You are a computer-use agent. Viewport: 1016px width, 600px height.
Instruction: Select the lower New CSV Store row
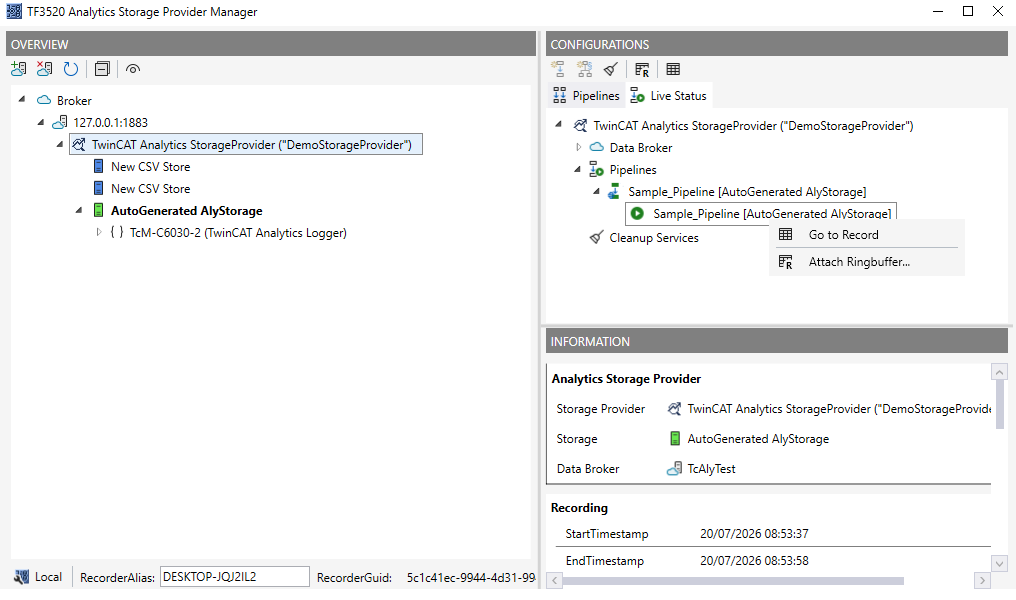(150, 189)
